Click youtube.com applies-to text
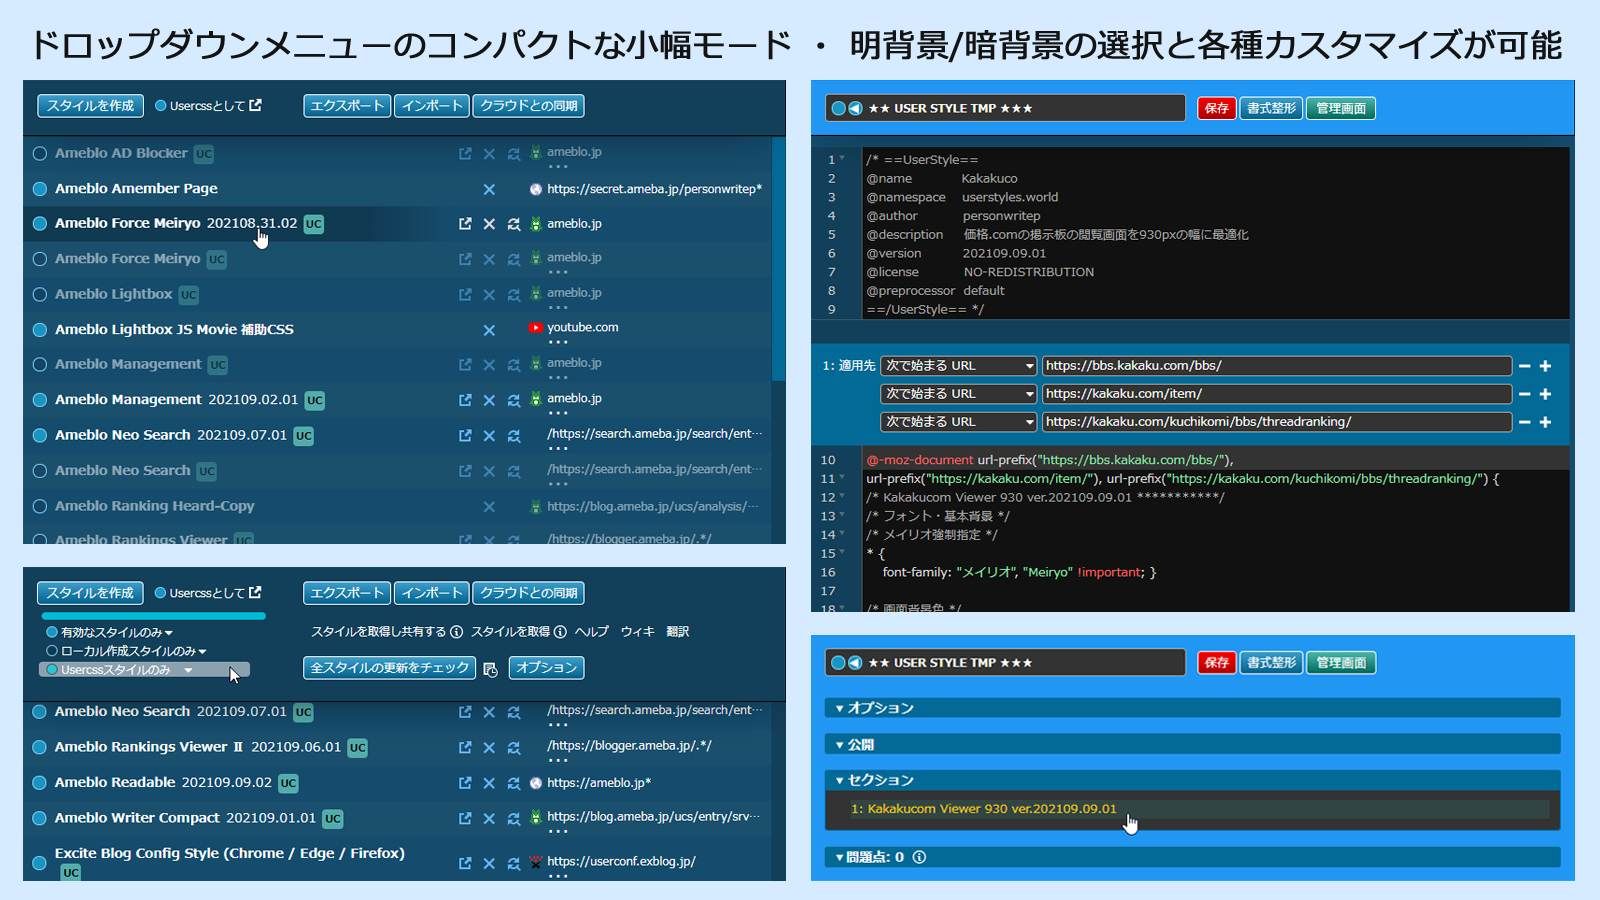 tap(583, 328)
